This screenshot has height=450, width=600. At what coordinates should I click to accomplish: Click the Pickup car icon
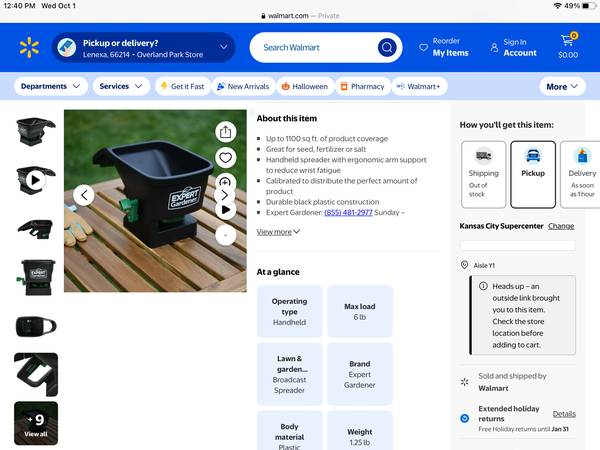pyautogui.click(x=533, y=155)
